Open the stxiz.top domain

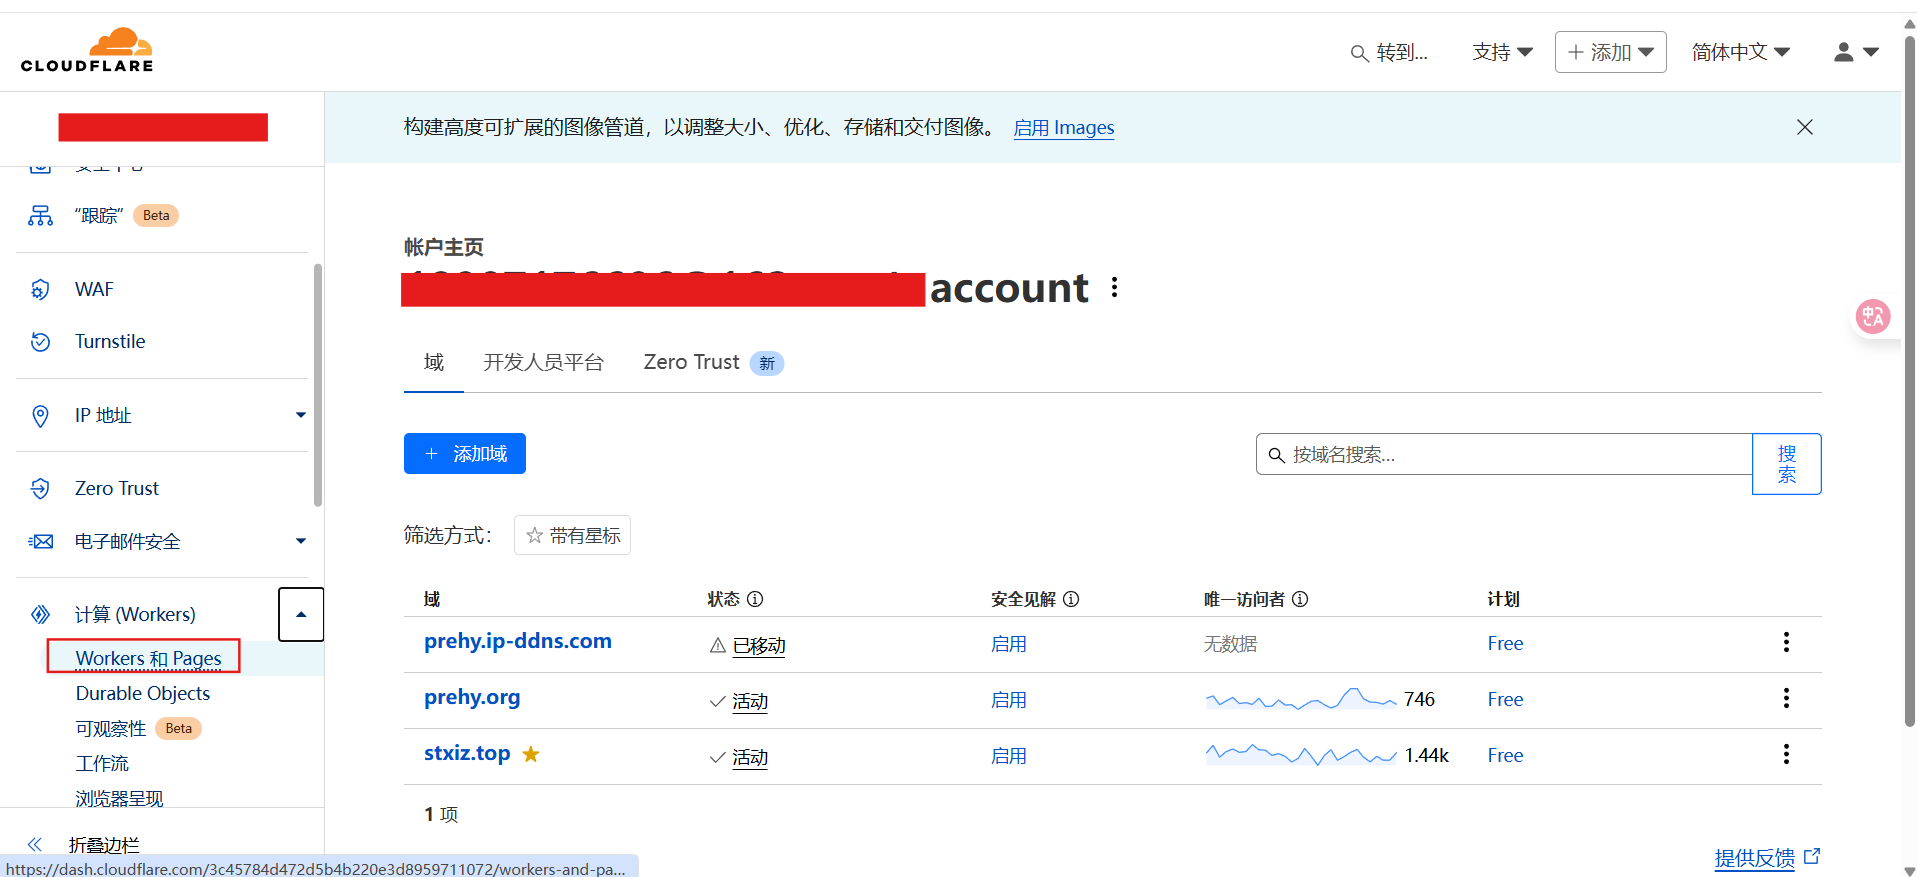point(467,753)
